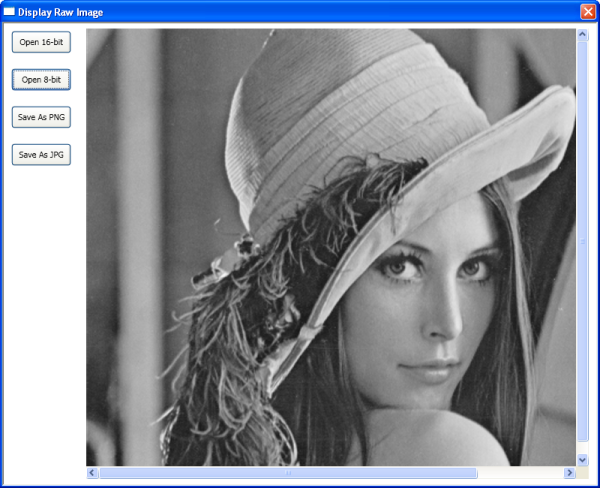Viewport: 600px width, 488px height.
Task: Click the horizontal scrollbar right arrow
Action: pos(569,473)
